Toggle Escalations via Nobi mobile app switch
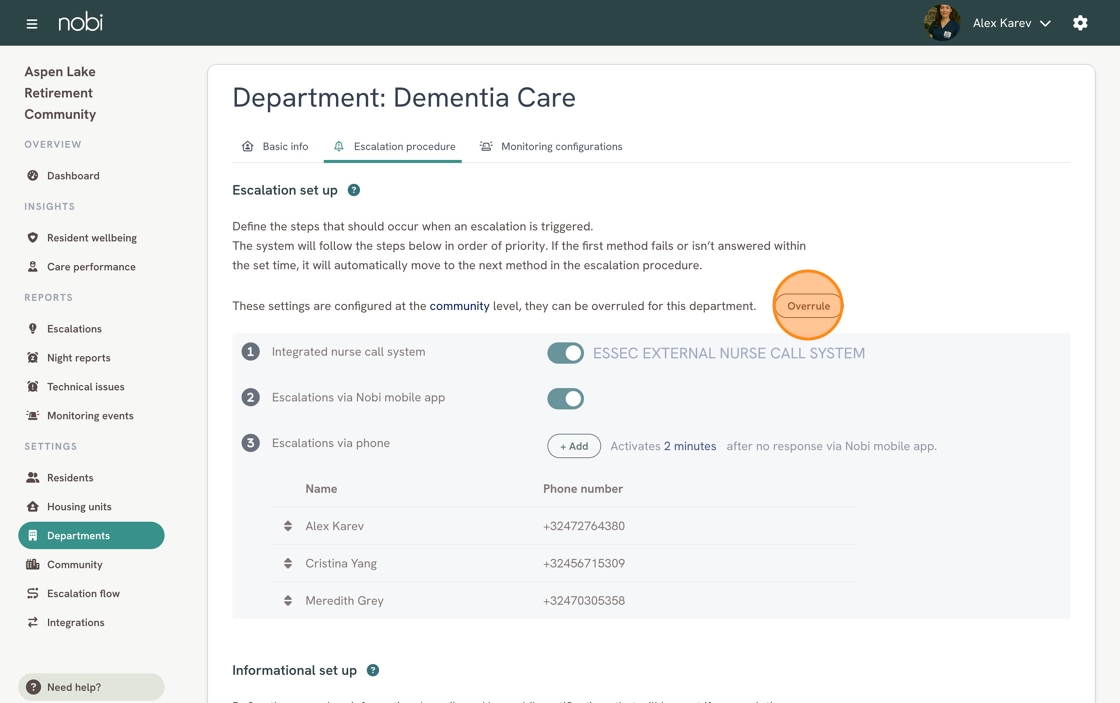 pos(565,398)
